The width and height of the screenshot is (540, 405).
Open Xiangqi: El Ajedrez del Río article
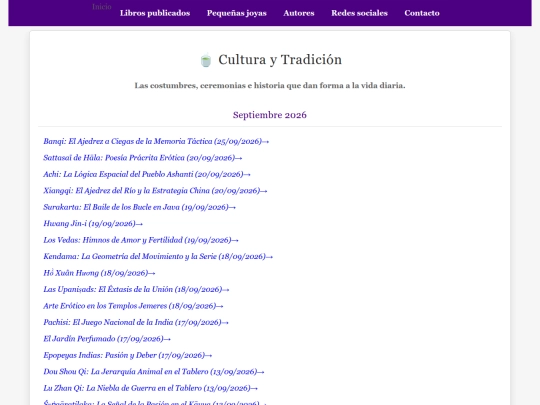[x=155, y=191]
